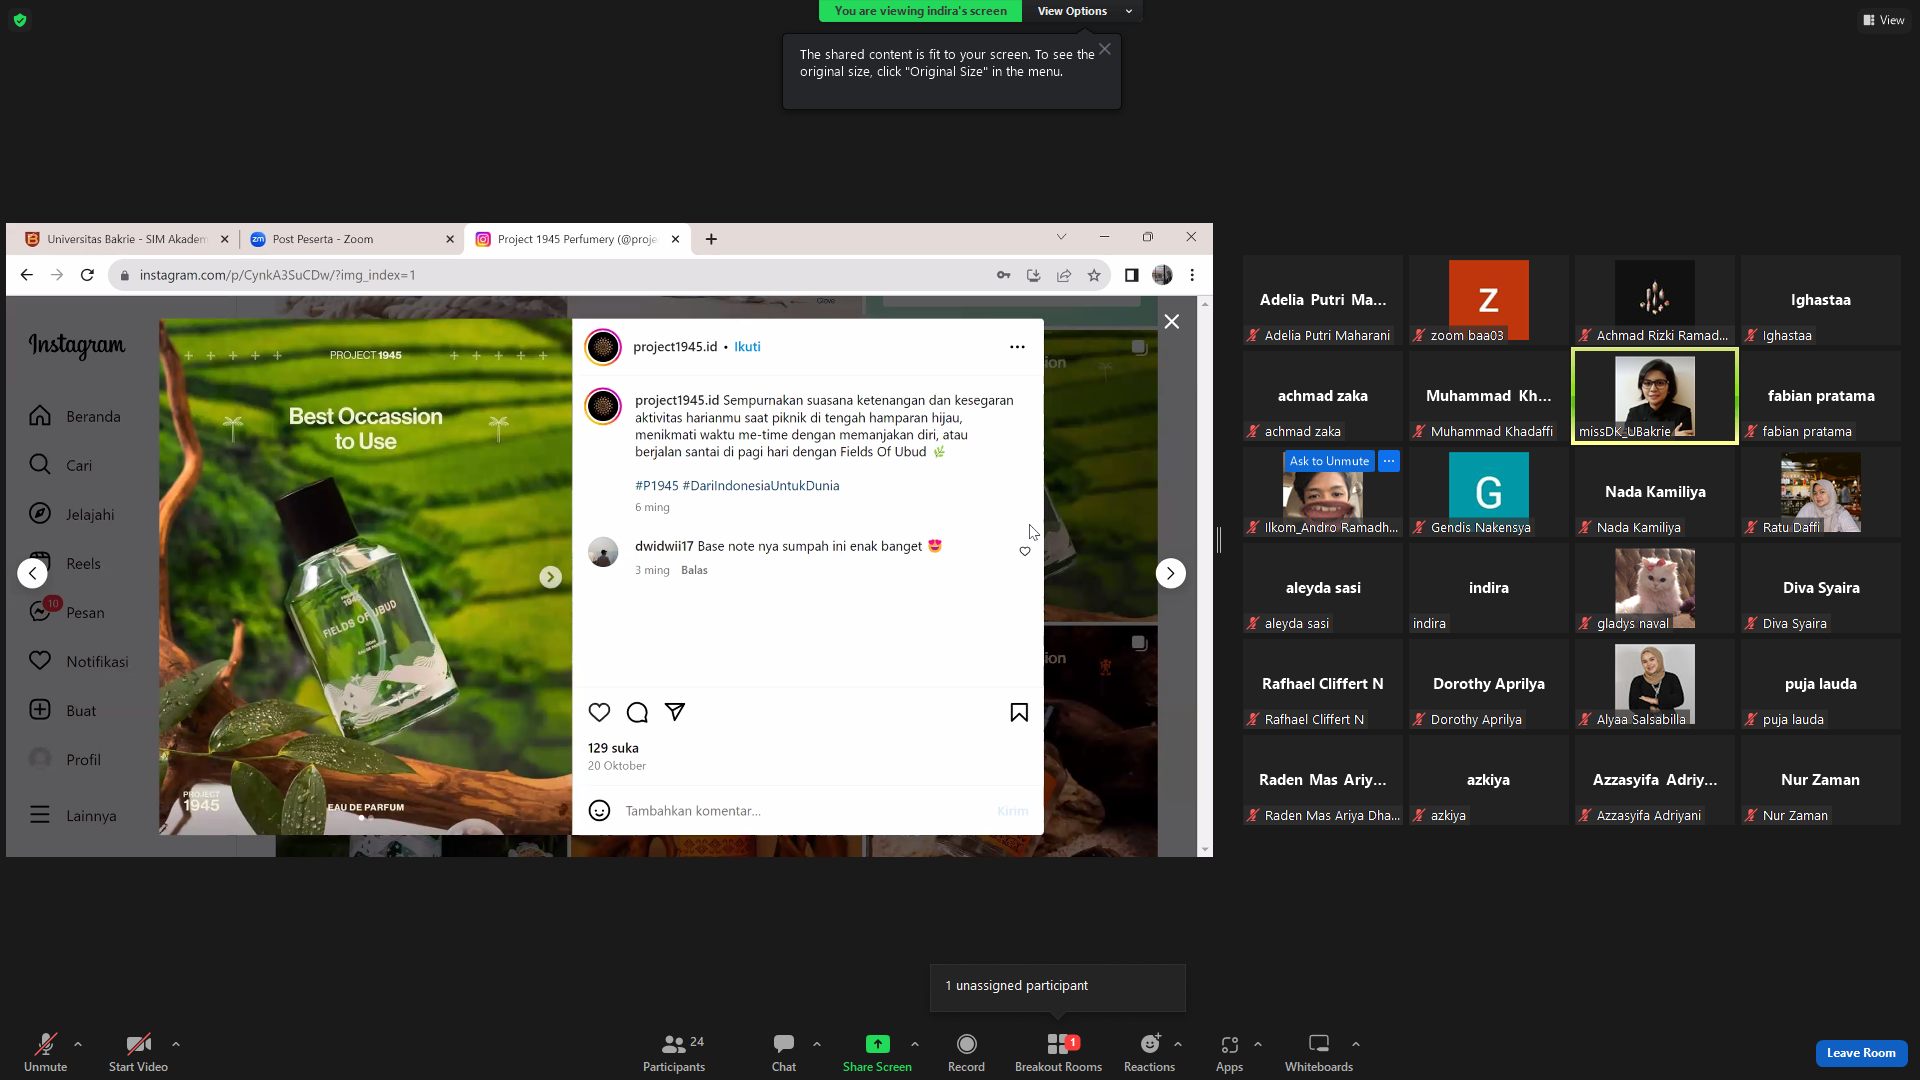Expand Share Screen options arrow
This screenshot has width=1920, height=1080.
click(x=915, y=1044)
